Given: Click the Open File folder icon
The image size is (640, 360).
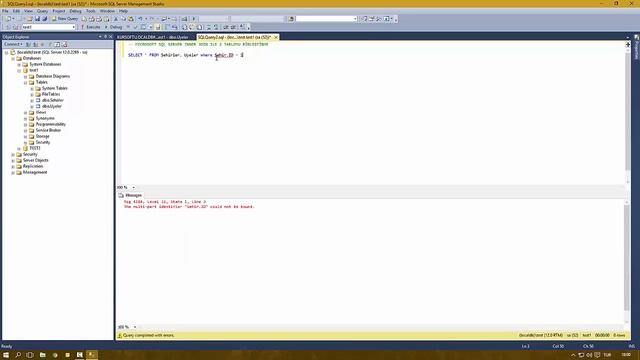Looking at the screenshot, I should click(x=30, y=19).
